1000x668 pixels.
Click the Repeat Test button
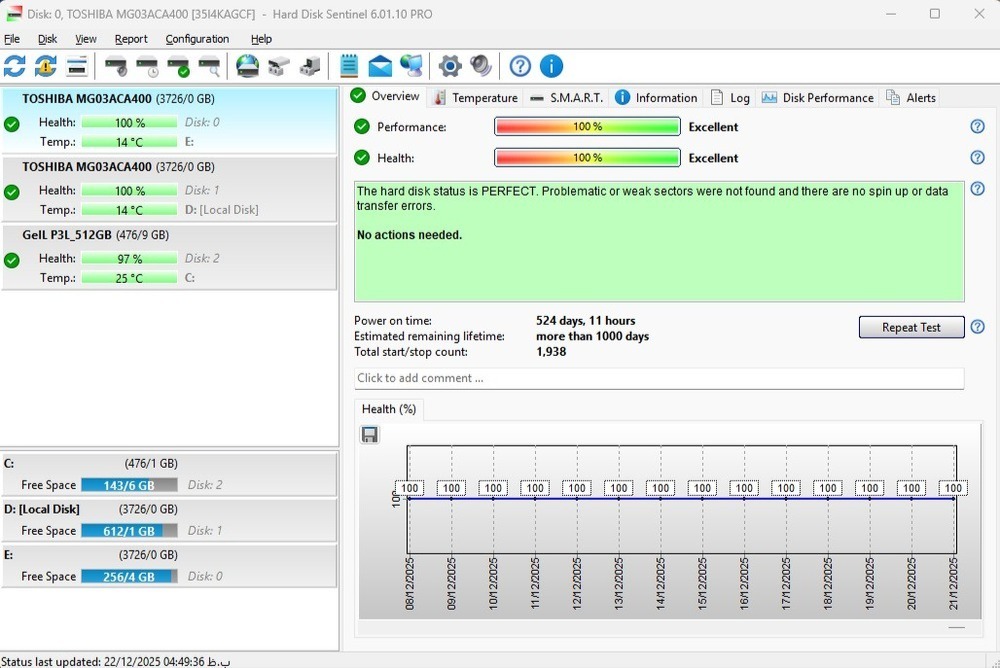pyautogui.click(x=911, y=328)
